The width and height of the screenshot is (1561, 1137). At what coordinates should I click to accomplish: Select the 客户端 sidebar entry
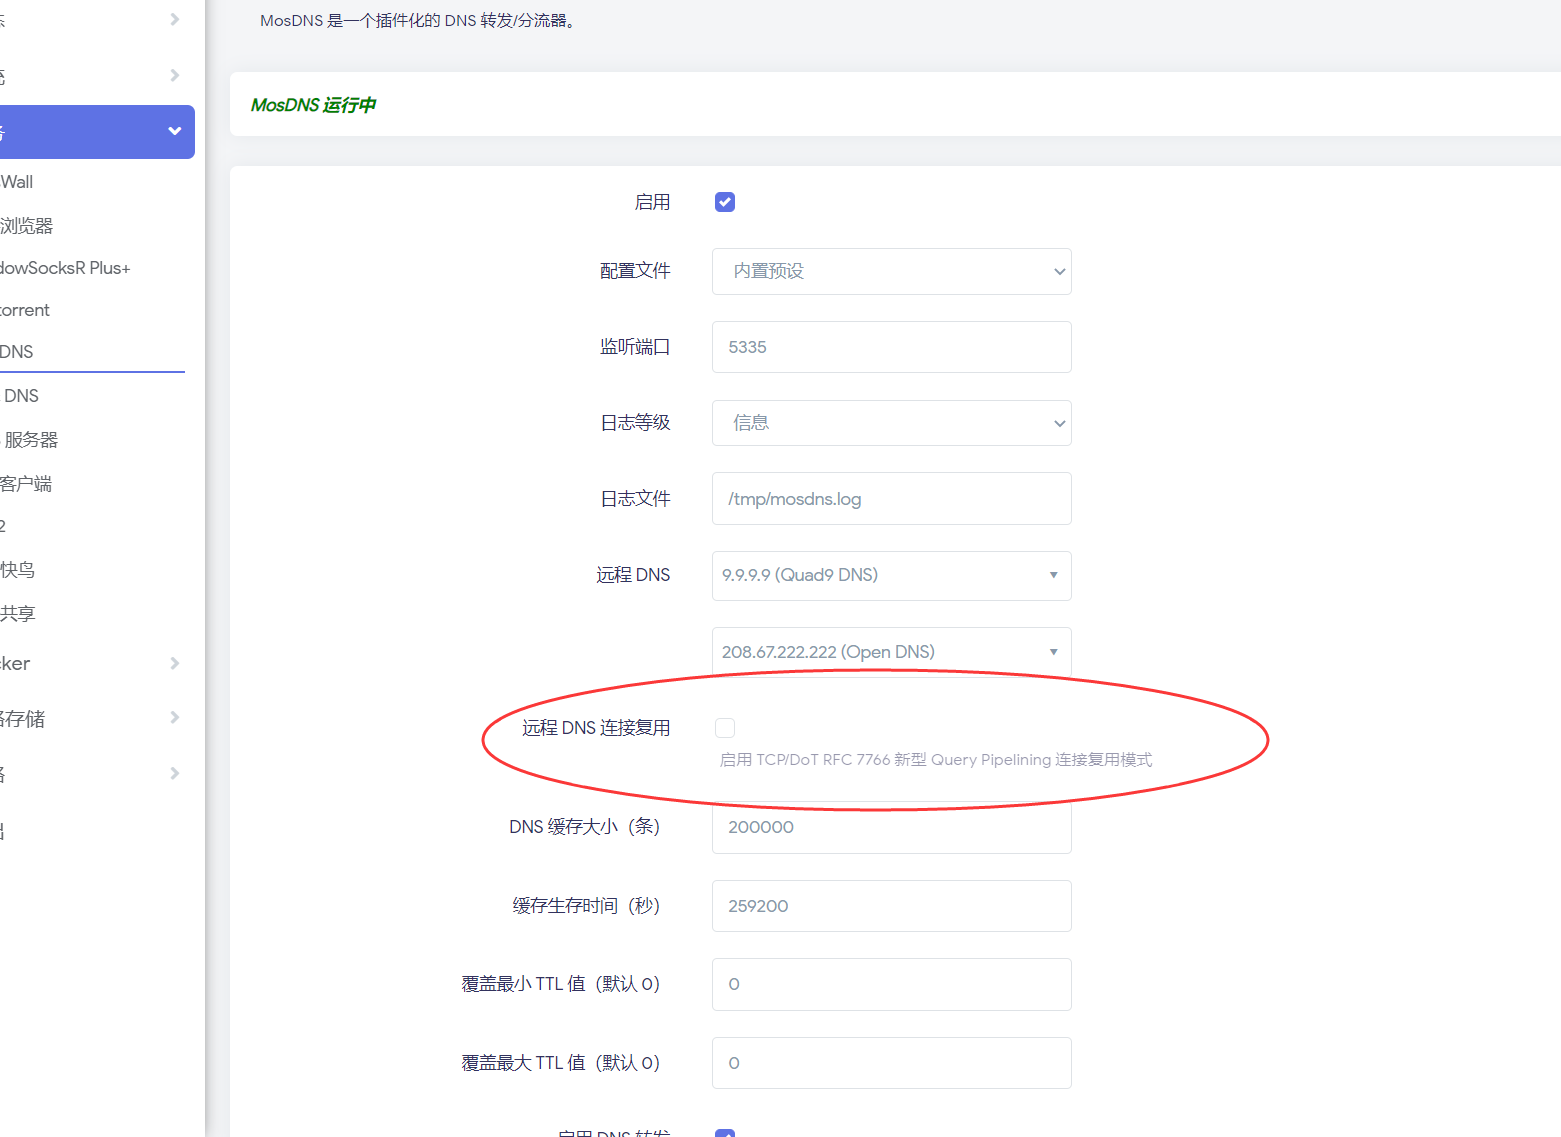click(x=25, y=483)
